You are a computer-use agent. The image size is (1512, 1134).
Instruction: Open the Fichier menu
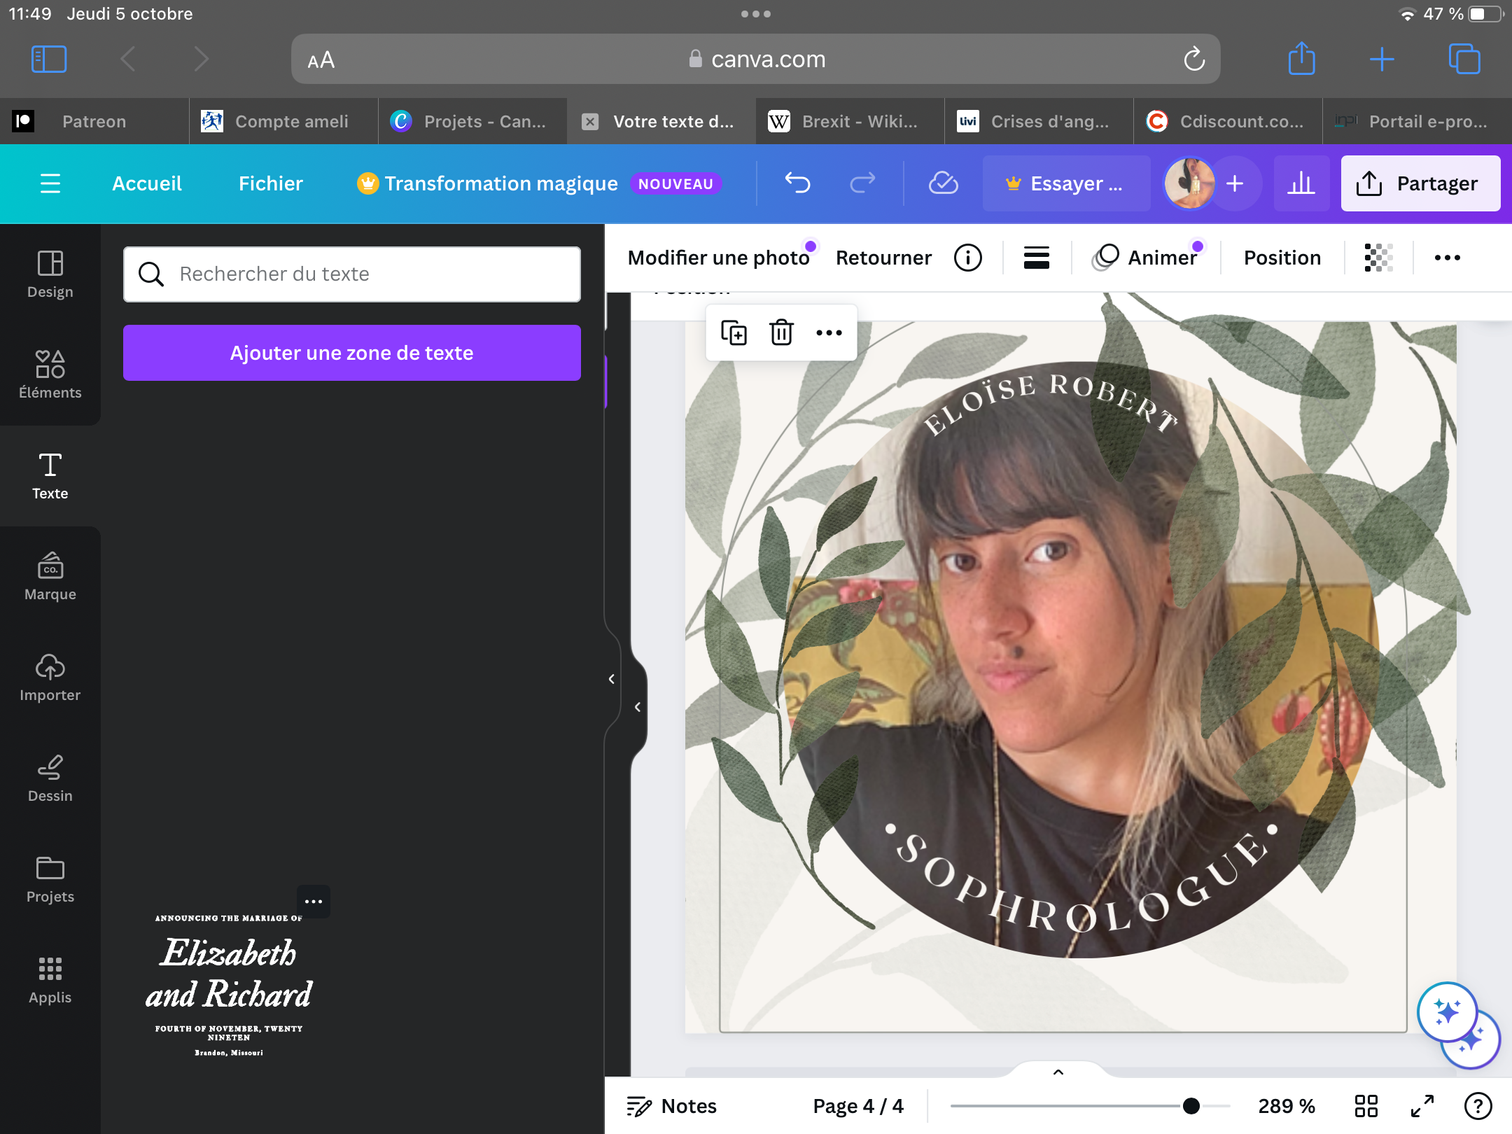[x=270, y=183]
